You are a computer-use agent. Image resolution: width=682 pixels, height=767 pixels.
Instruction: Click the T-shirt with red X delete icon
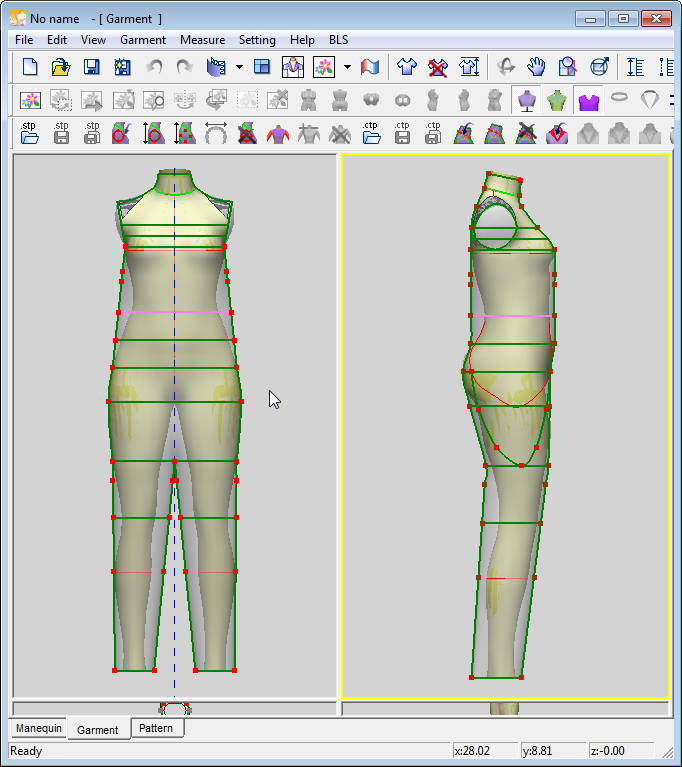point(437,67)
